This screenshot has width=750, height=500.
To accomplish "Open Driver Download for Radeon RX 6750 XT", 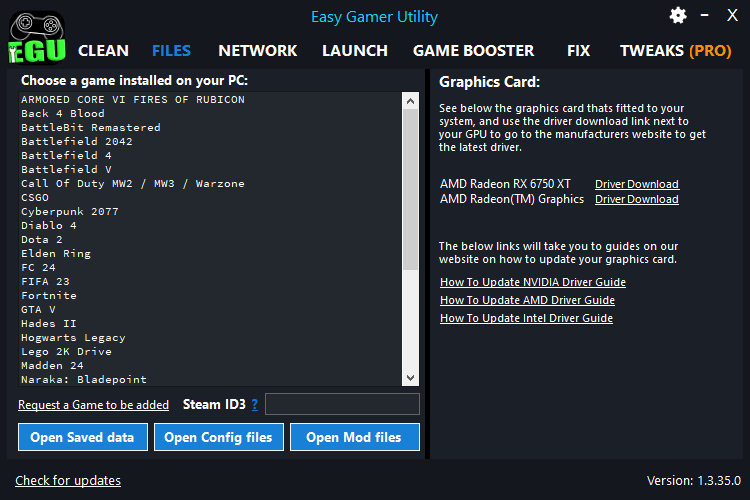I will click(x=637, y=184).
